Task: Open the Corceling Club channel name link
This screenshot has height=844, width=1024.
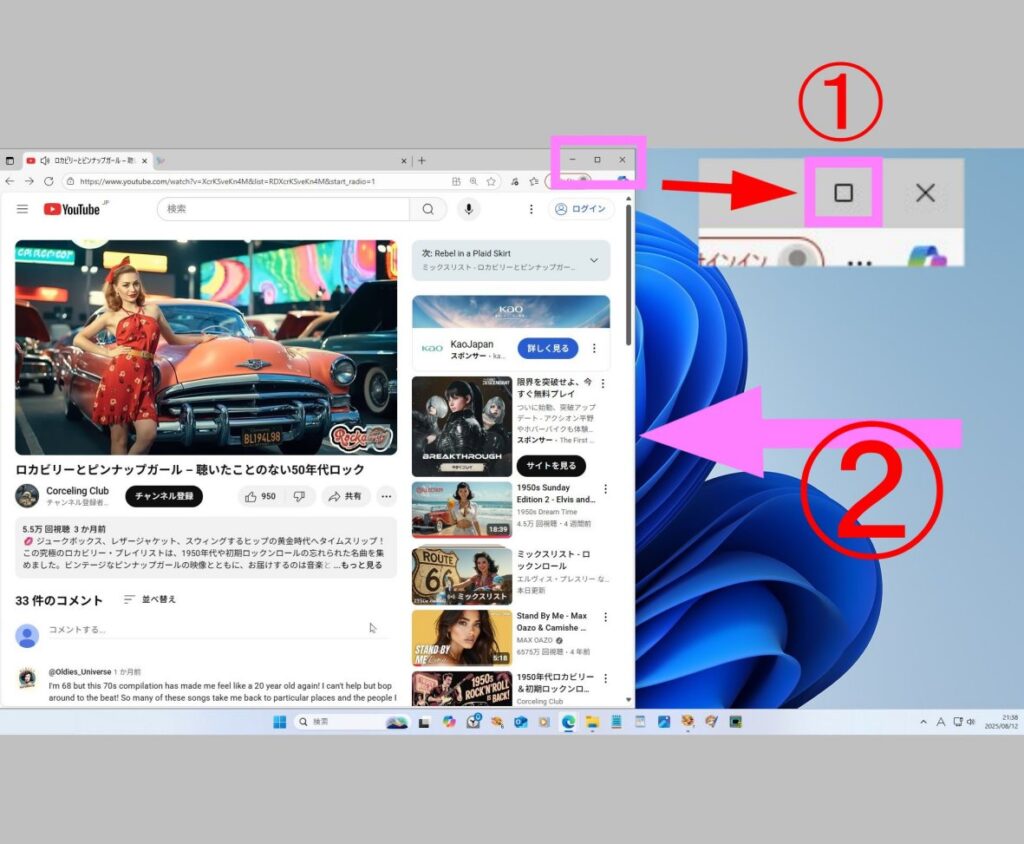Action: click(x=77, y=491)
